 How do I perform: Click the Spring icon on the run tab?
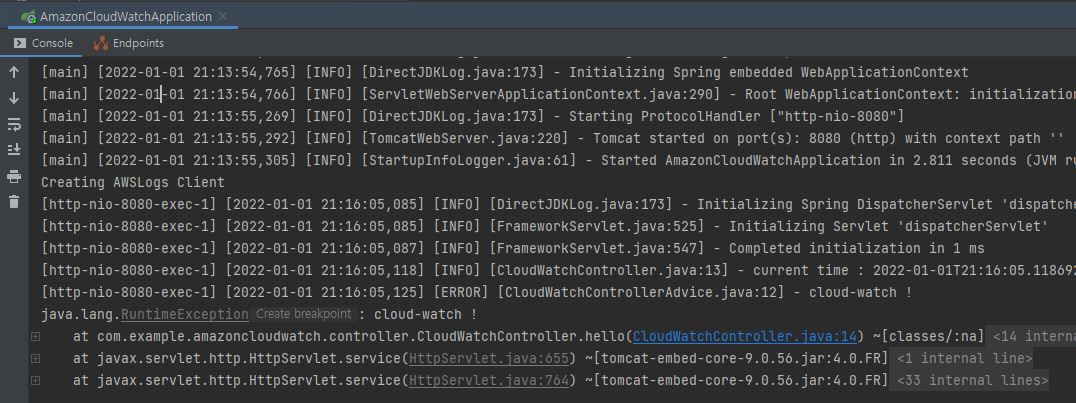28,16
